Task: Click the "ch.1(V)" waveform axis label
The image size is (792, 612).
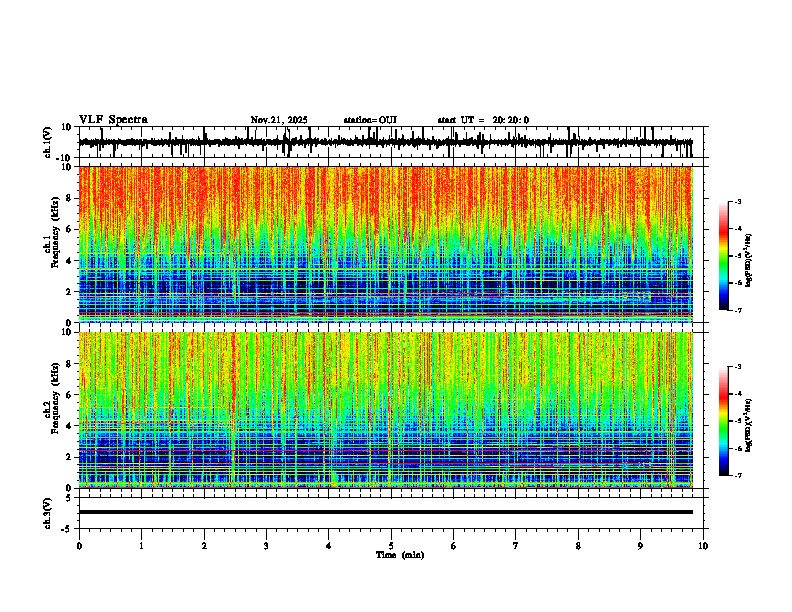Action: 48,142
